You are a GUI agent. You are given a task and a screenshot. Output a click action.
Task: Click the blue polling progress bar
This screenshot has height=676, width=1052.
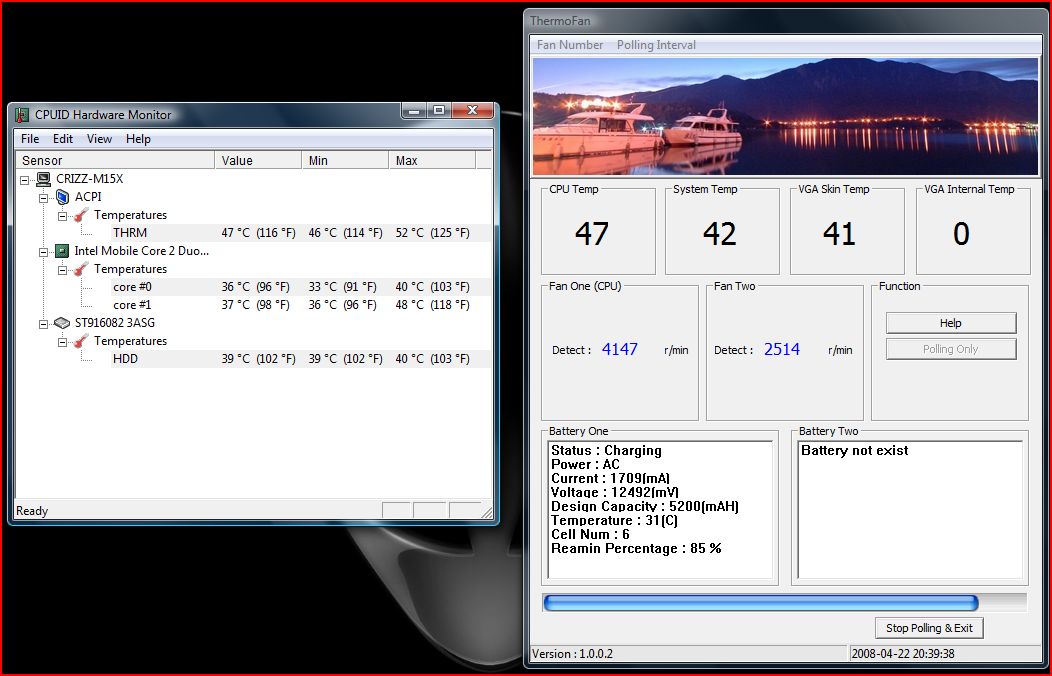coord(761,603)
